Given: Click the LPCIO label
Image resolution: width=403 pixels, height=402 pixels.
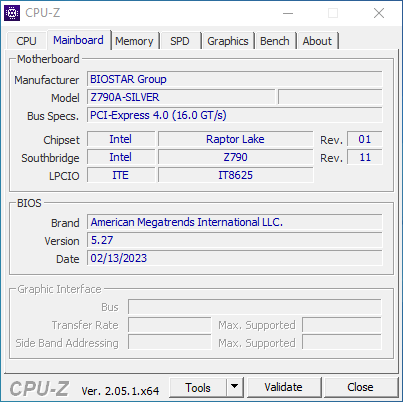Looking at the screenshot, I should pyautogui.click(x=64, y=176).
